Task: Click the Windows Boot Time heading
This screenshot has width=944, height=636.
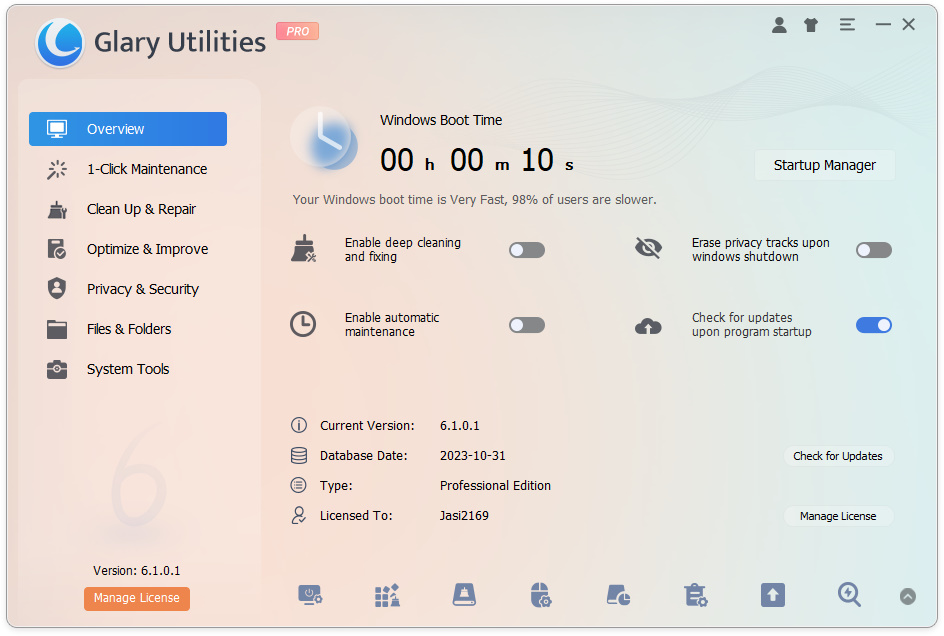Action: 441,120
